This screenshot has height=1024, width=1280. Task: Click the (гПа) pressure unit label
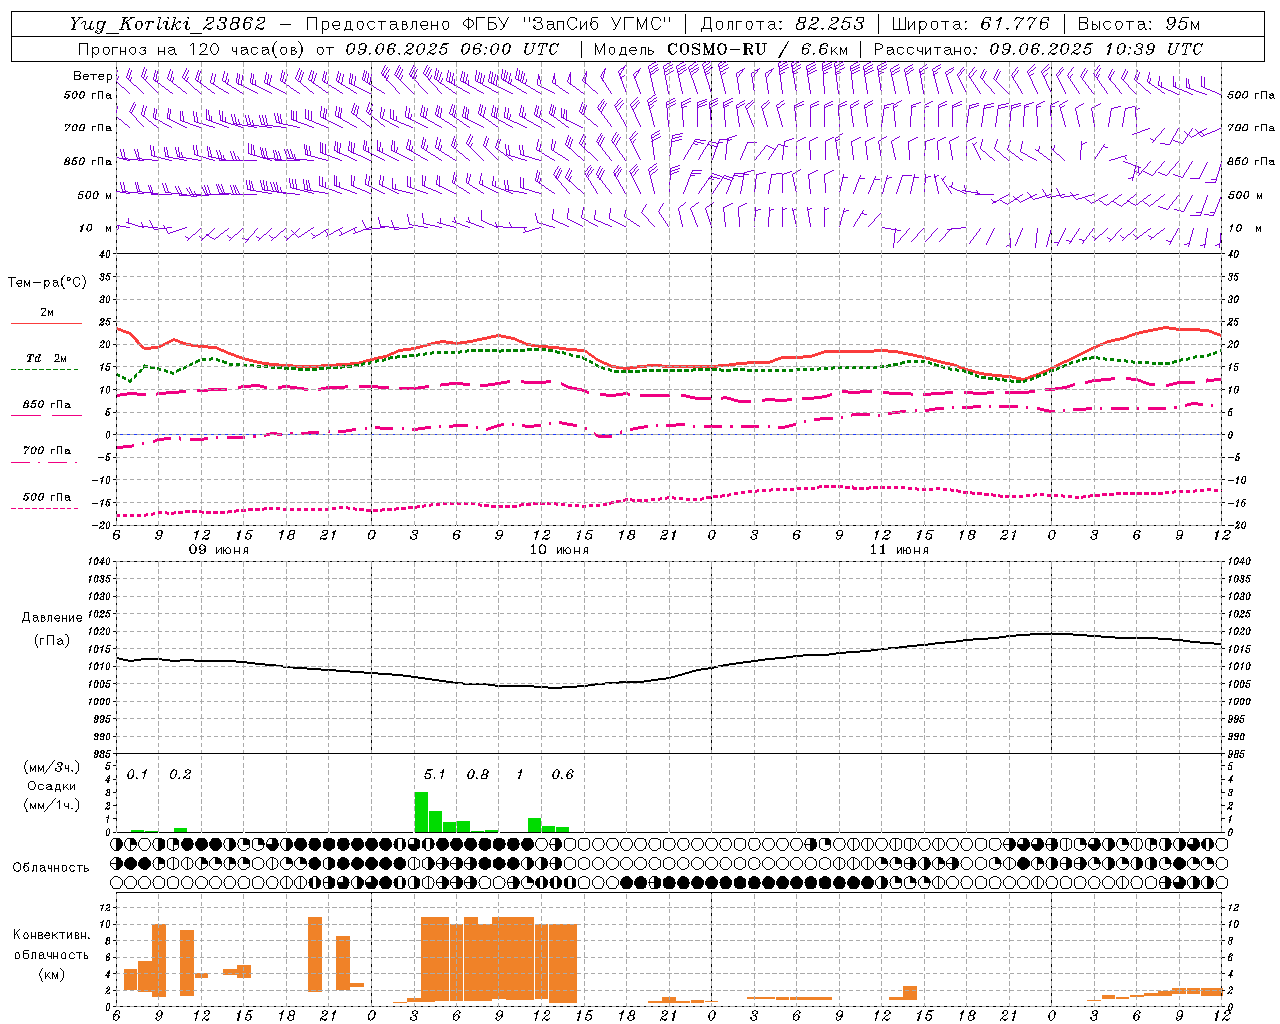click(x=52, y=640)
